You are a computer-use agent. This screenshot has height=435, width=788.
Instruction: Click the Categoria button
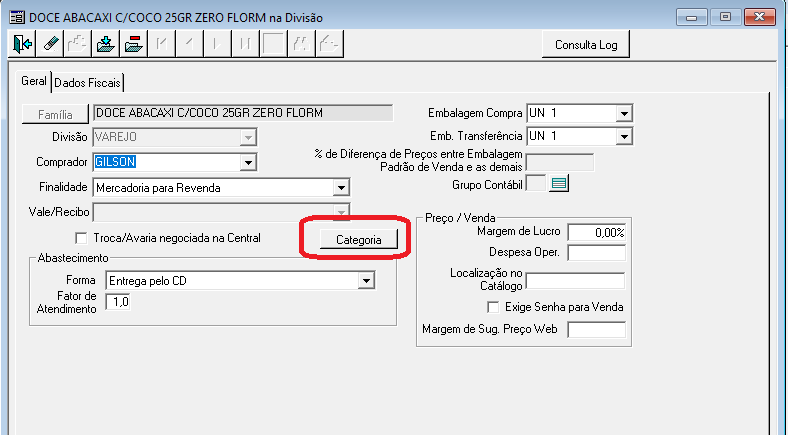pyautogui.click(x=359, y=240)
